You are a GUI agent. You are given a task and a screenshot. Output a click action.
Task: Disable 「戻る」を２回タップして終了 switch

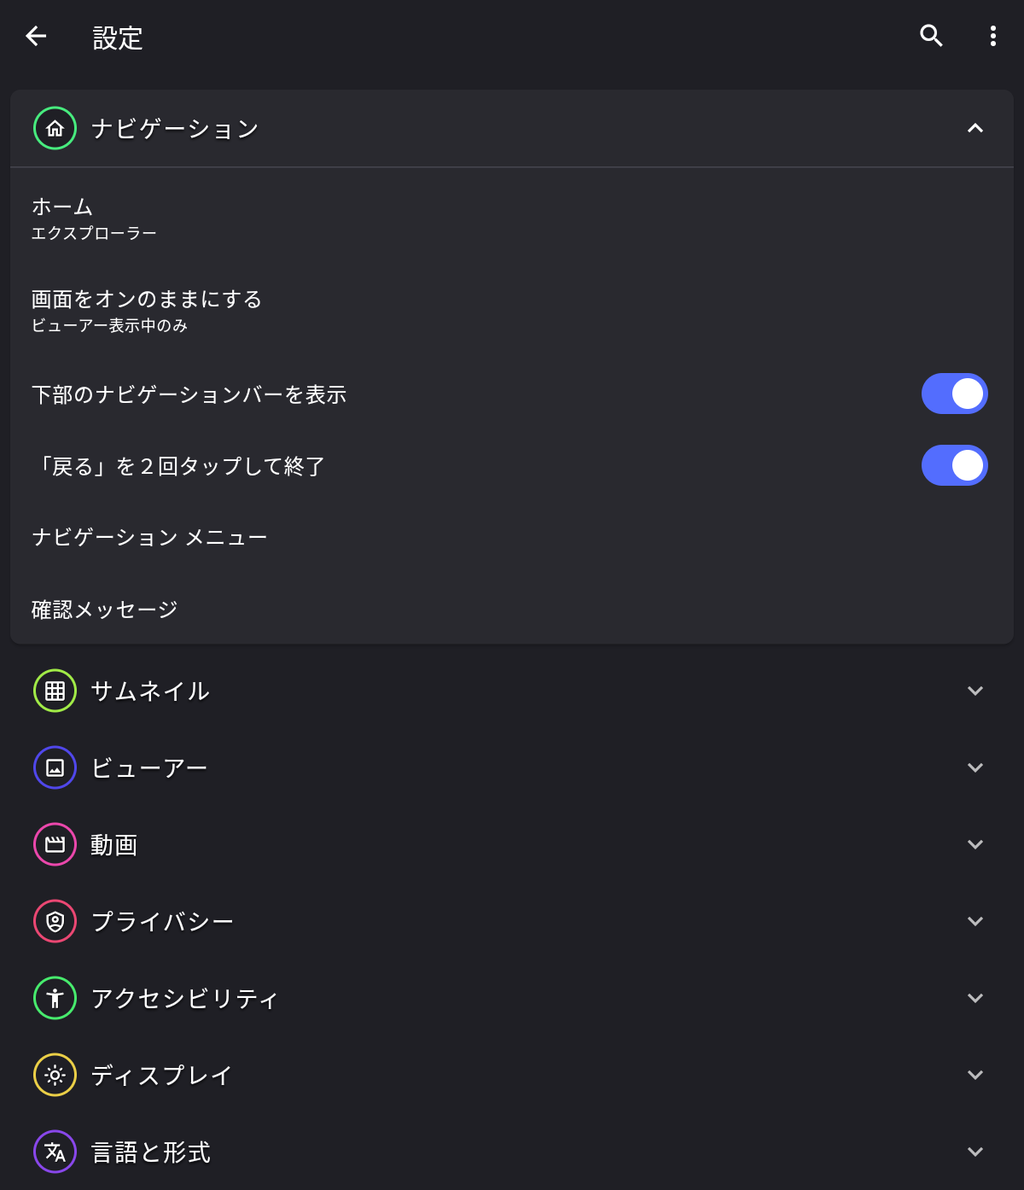pyautogui.click(x=954, y=466)
